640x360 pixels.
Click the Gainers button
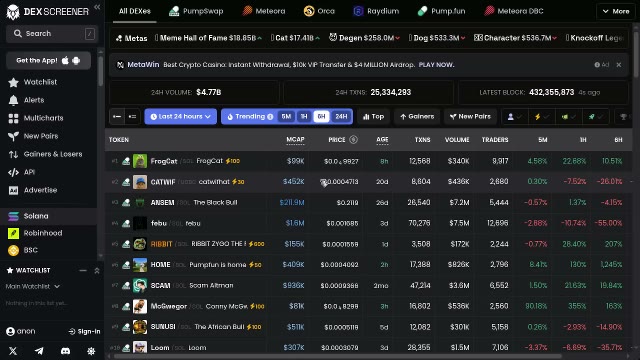(x=417, y=117)
